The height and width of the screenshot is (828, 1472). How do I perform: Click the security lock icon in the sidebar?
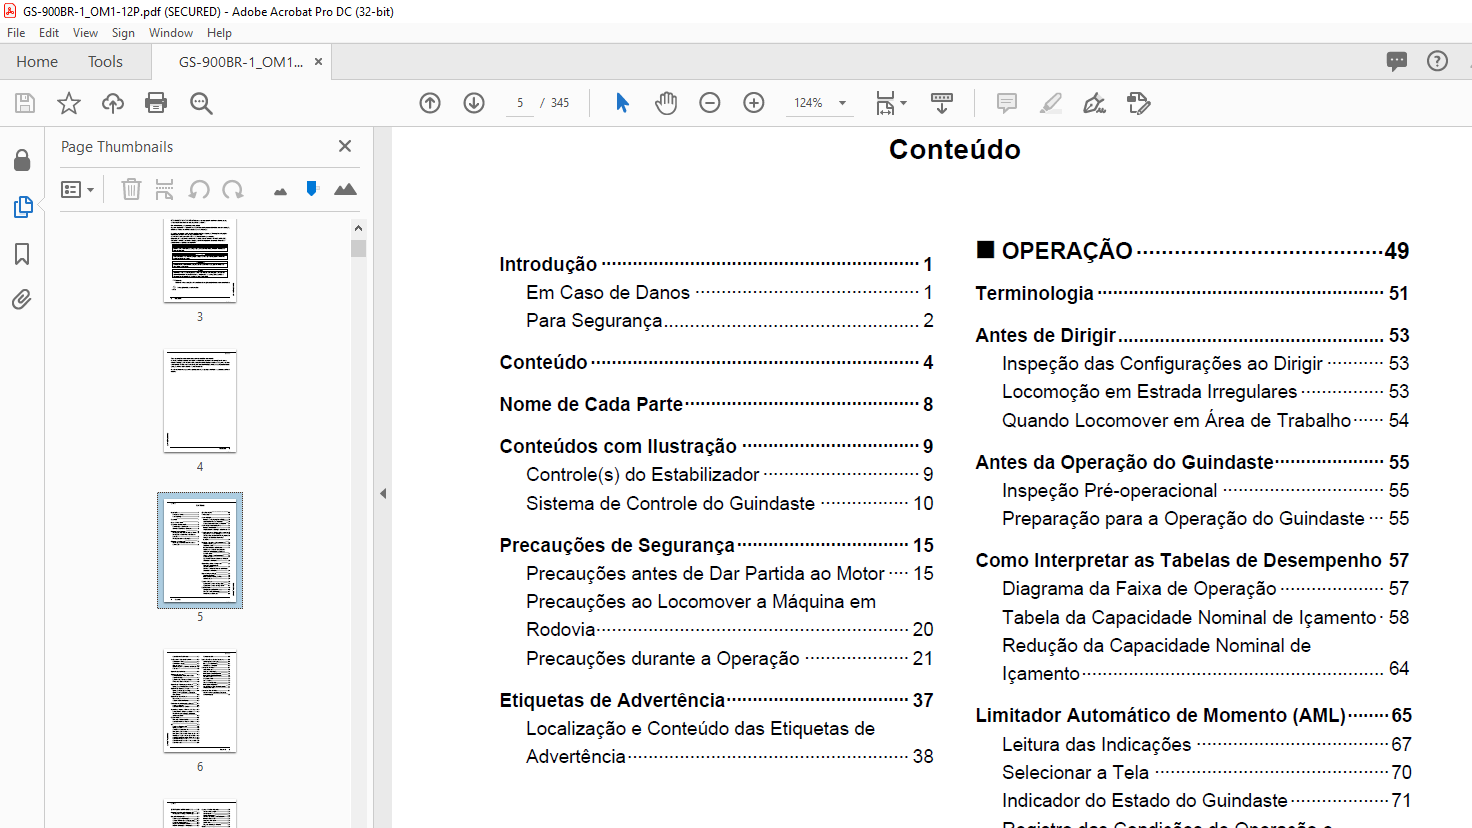point(22,160)
